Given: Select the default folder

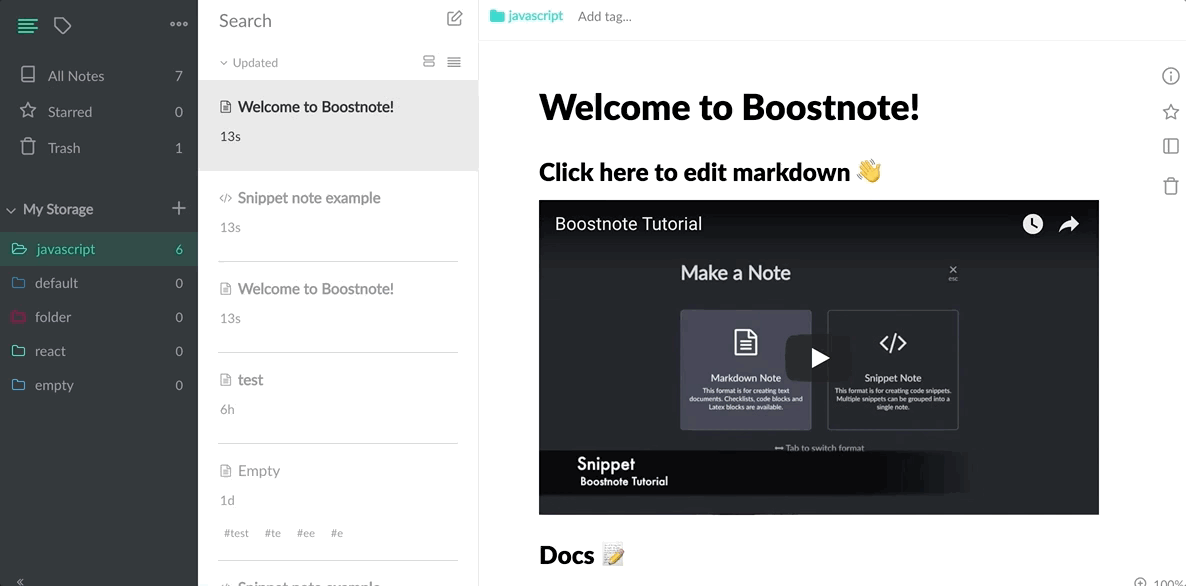Looking at the screenshot, I should pyautogui.click(x=98, y=284).
